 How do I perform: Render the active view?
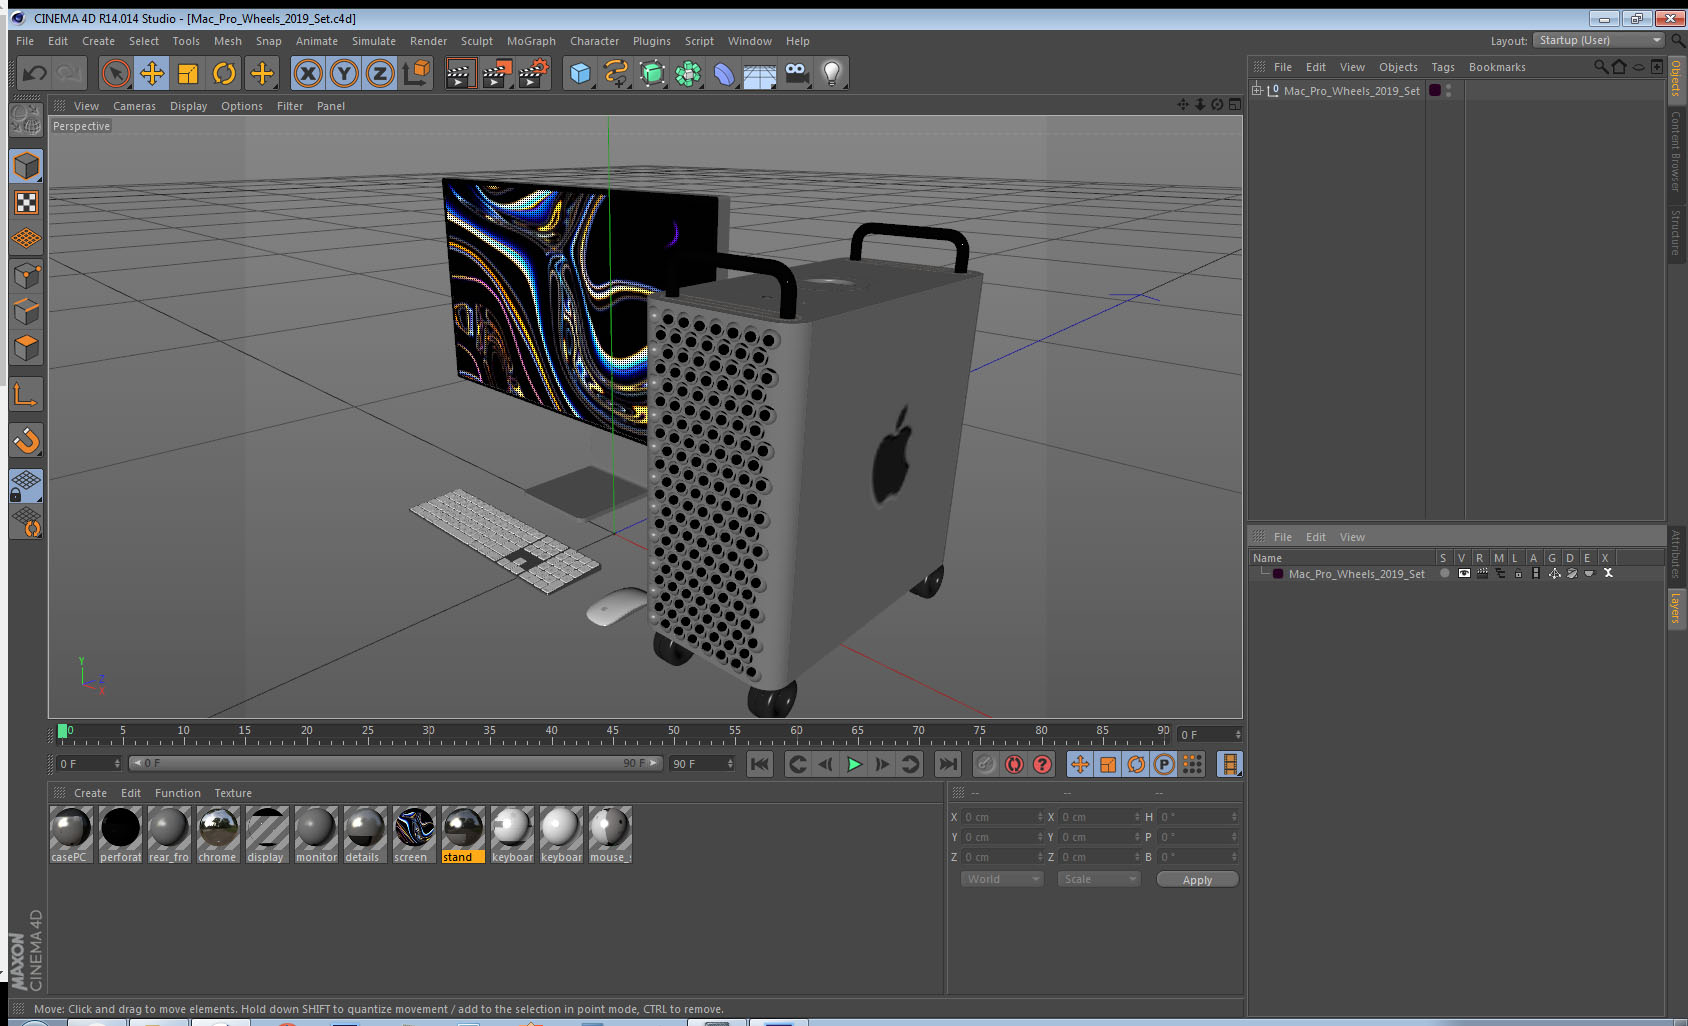pyautogui.click(x=460, y=73)
